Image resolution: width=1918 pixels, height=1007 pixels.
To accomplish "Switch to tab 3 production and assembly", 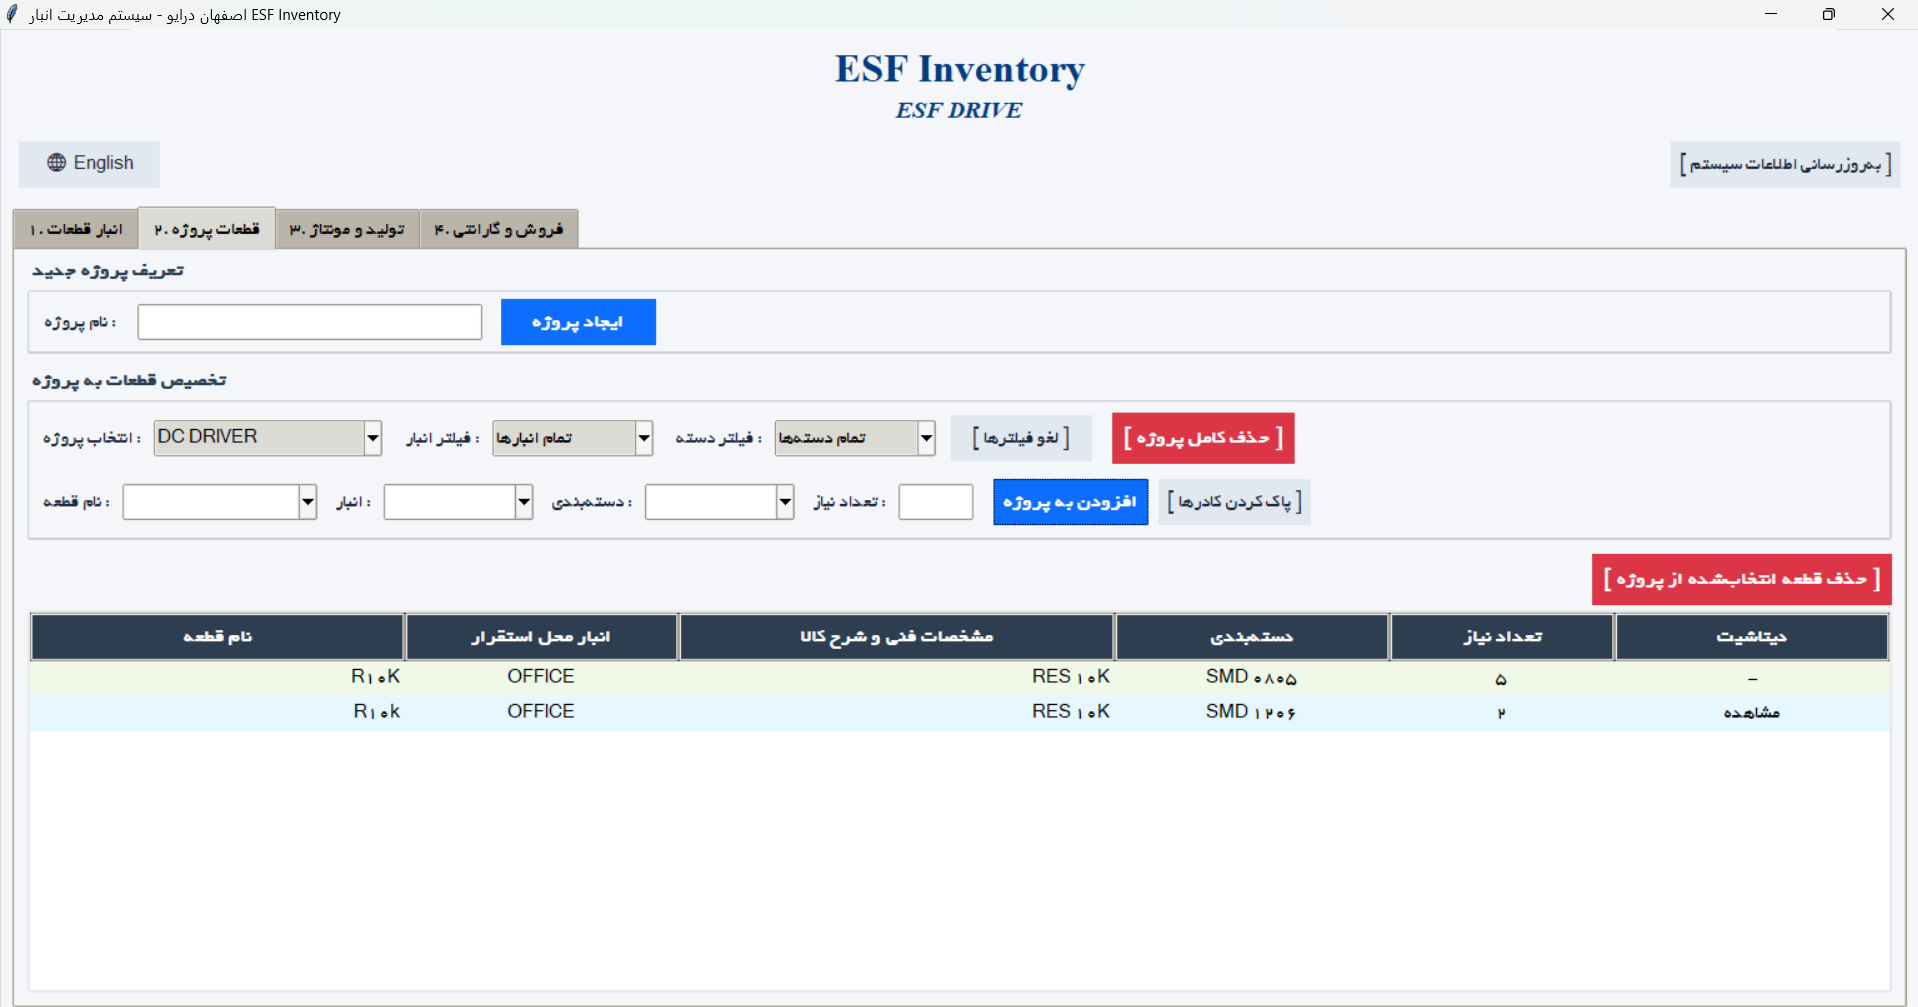I will [x=347, y=229].
